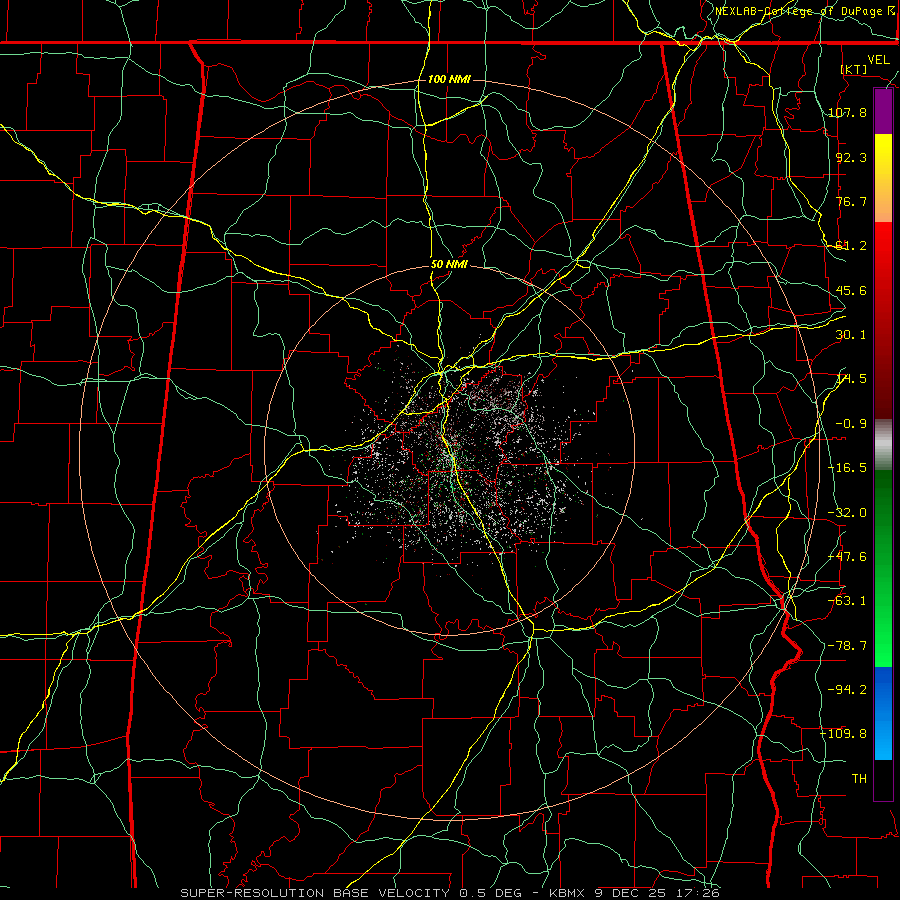Click the -16.5 velocity scale value
900x900 pixels.
847,468
